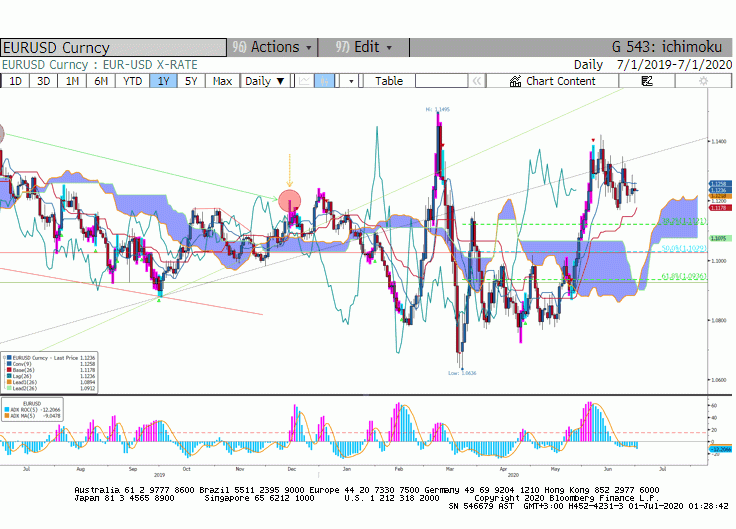736x529 pixels.
Task: Select the 1M time range
Action: 72,81
